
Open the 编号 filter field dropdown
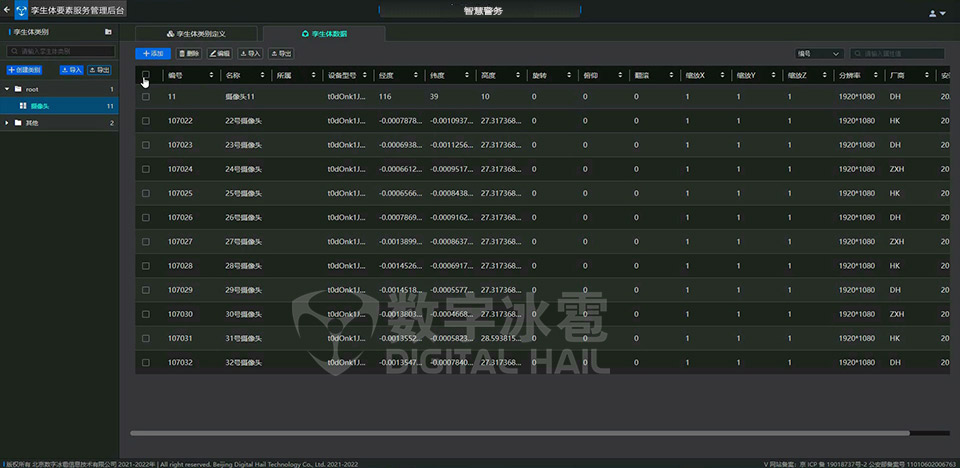coord(819,54)
